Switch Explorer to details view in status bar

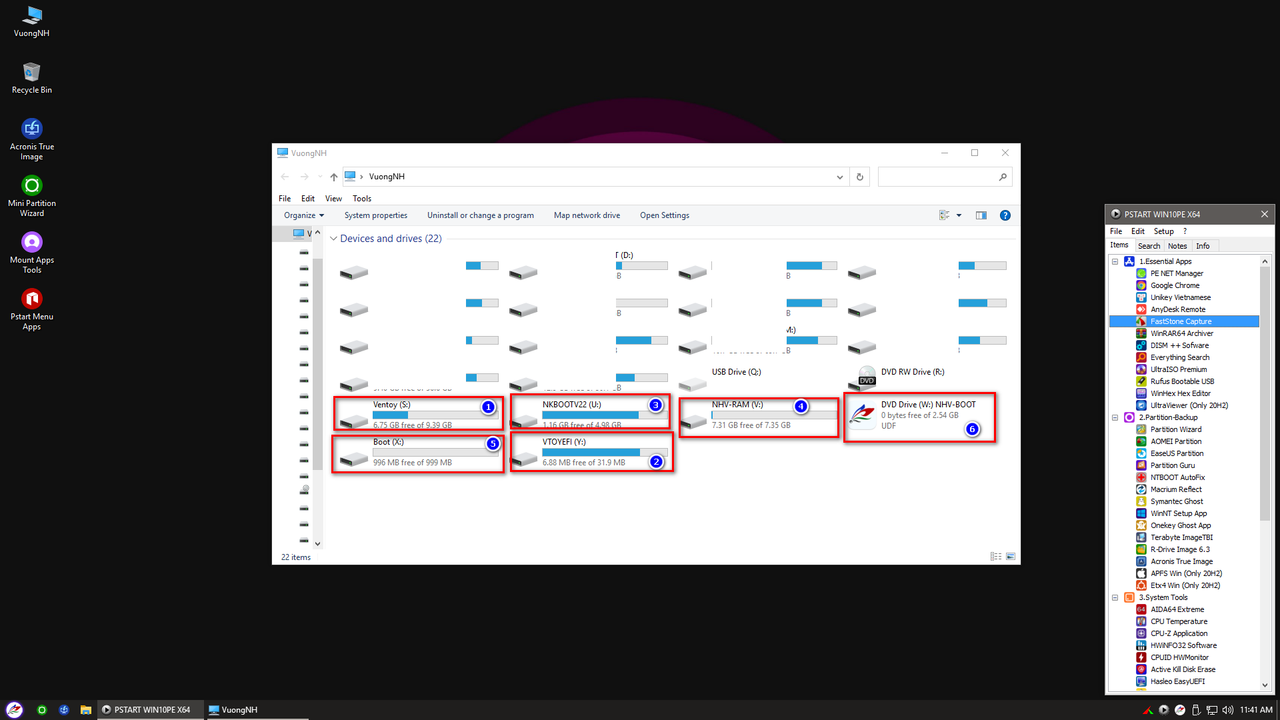tap(996, 556)
